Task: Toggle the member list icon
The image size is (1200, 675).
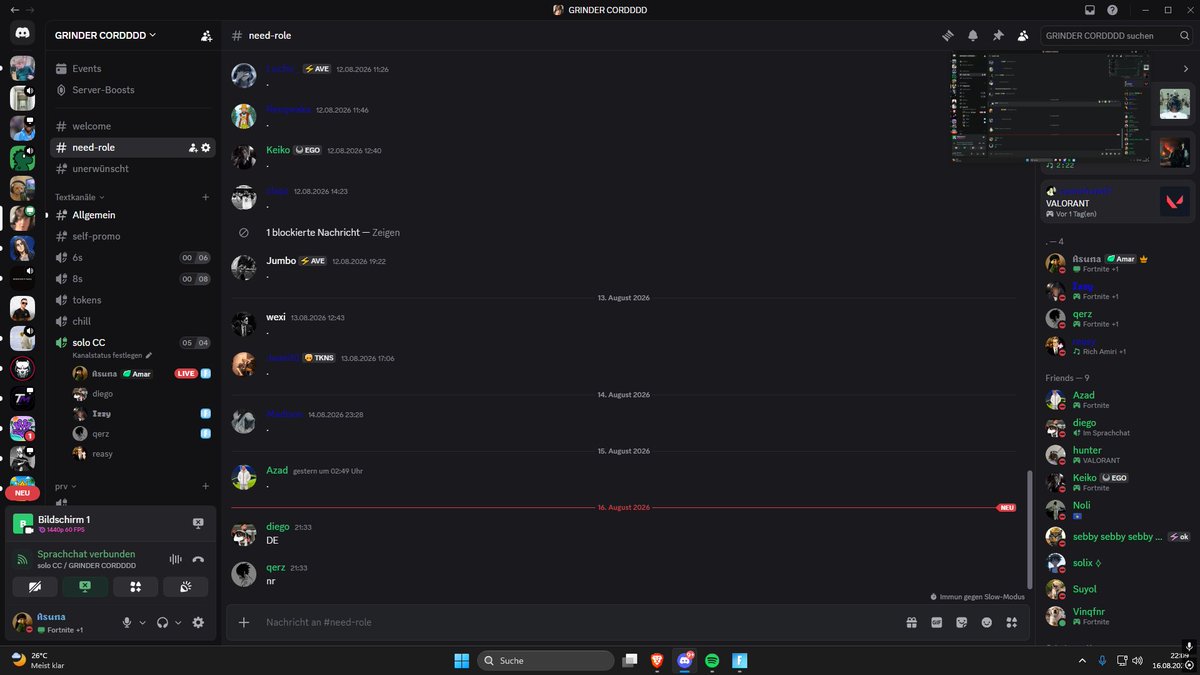Action: 1023,35
